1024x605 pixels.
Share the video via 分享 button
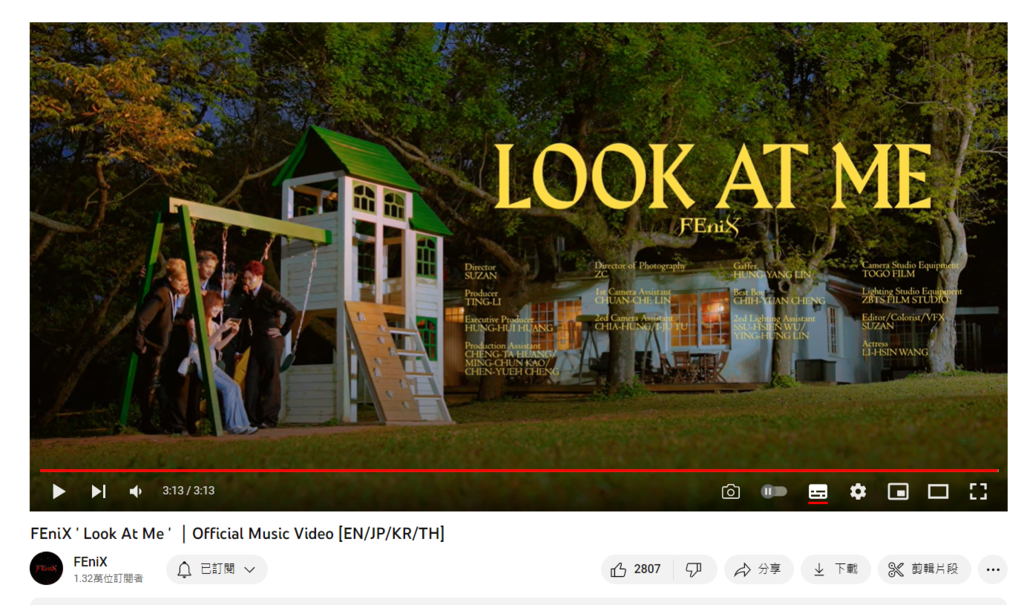click(759, 570)
